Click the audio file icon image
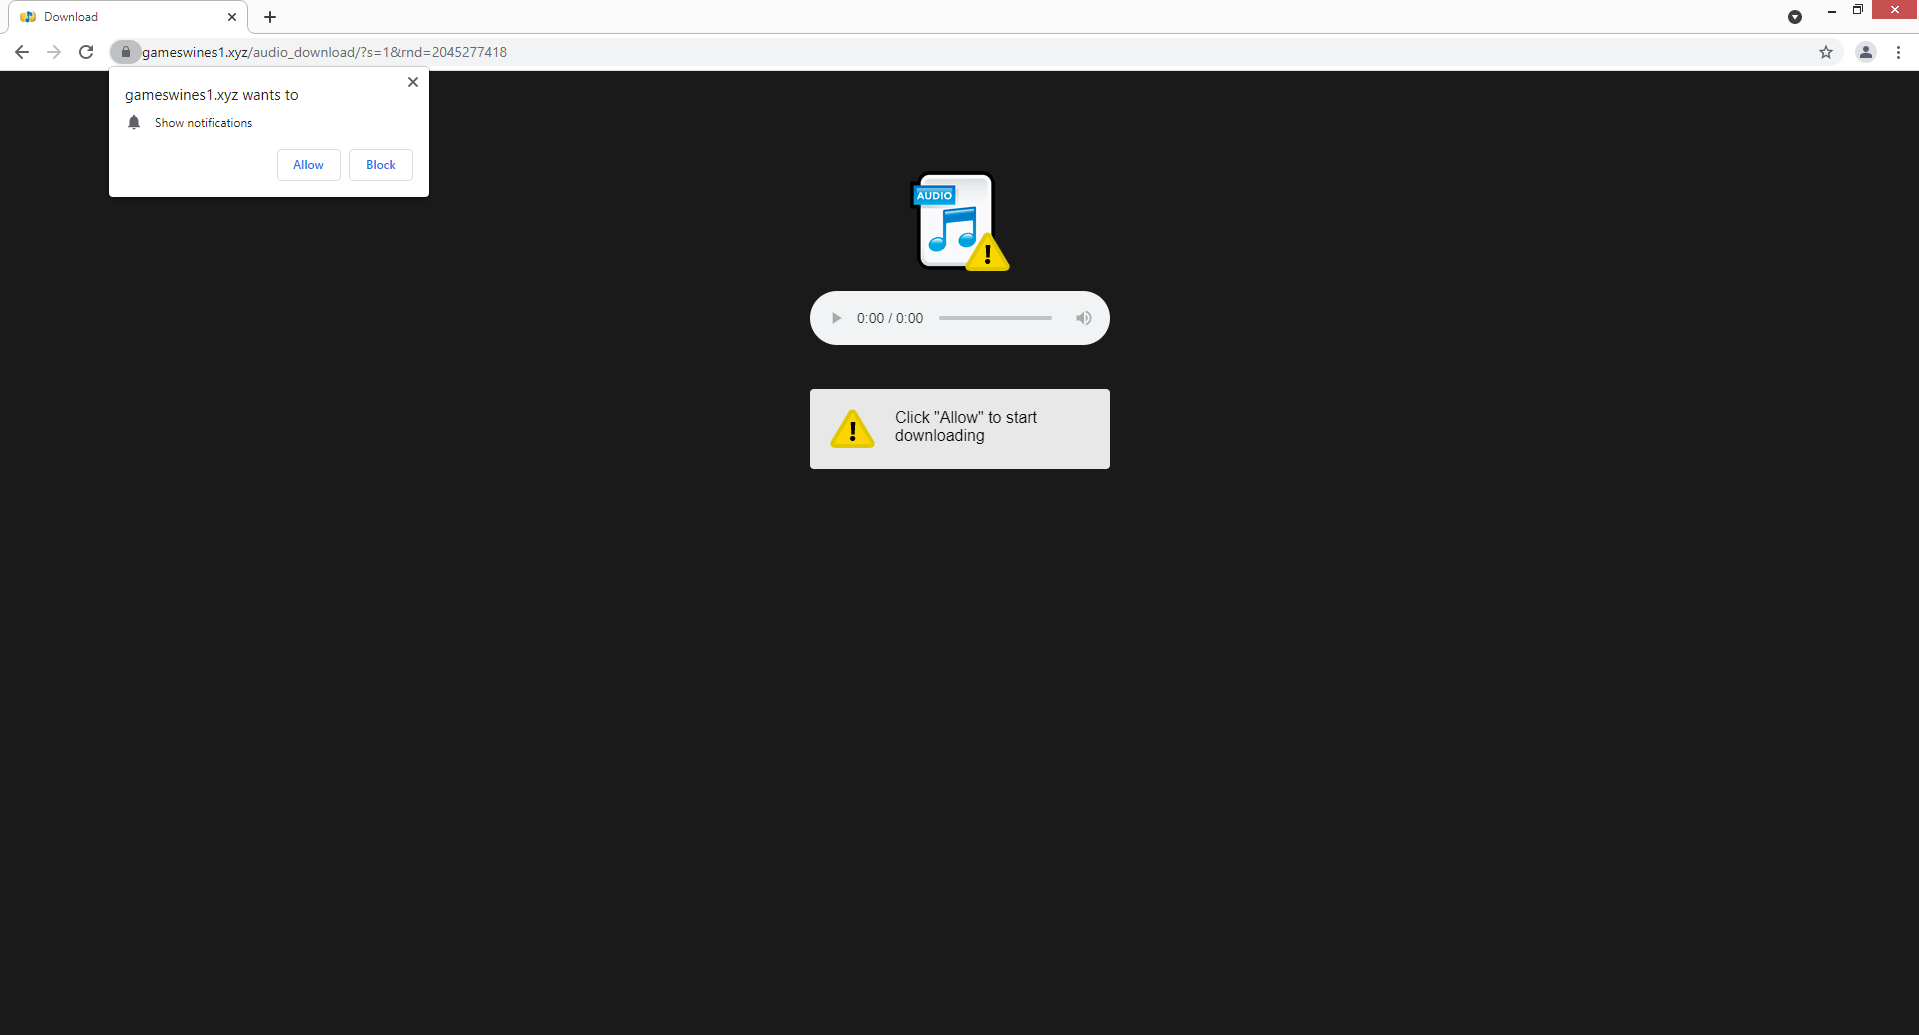 (x=959, y=222)
